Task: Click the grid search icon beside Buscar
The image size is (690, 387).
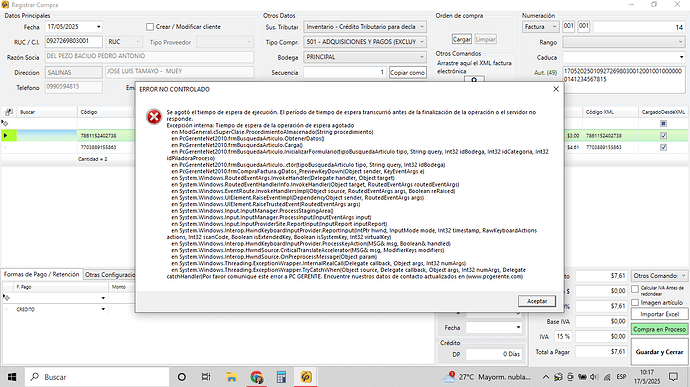Action: click(x=9, y=112)
